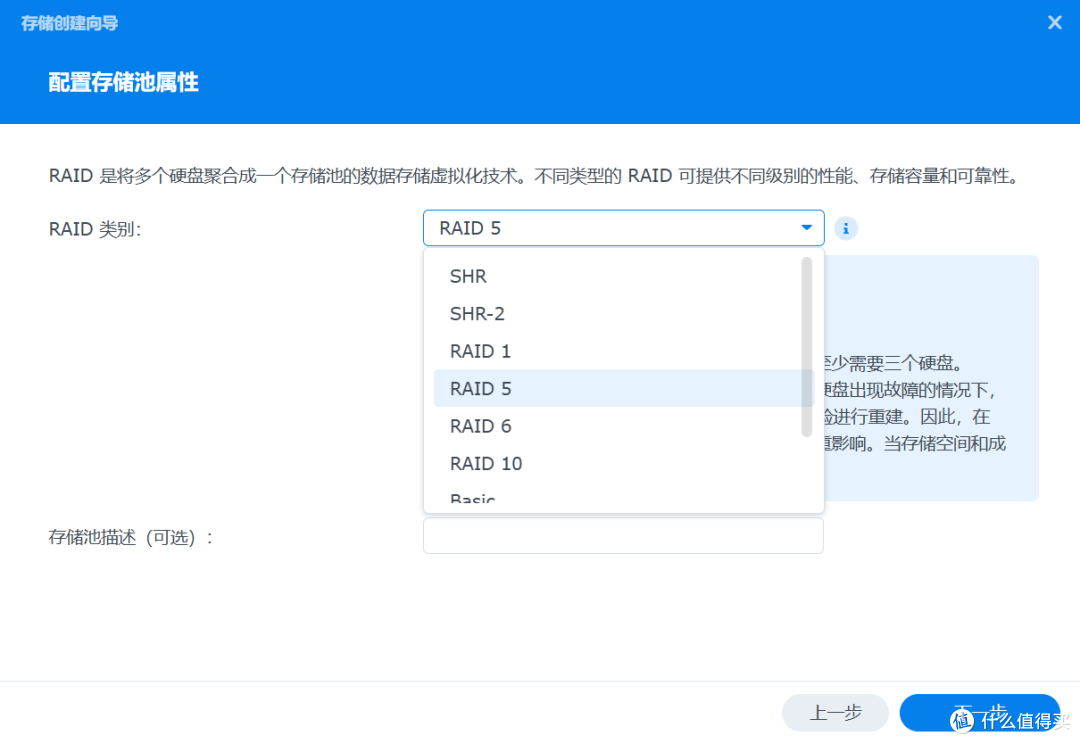1080x744 pixels.
Task: Keep RAID 5 selected in the list
Action: pos(480,388)
